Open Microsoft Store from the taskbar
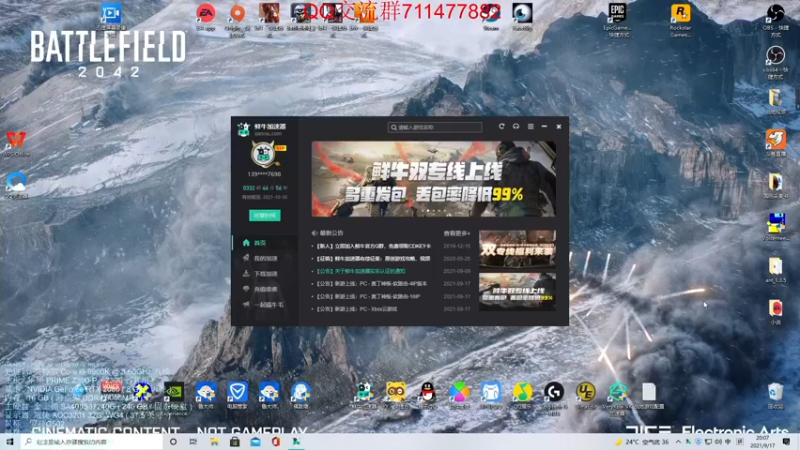 tap(235, 442)
